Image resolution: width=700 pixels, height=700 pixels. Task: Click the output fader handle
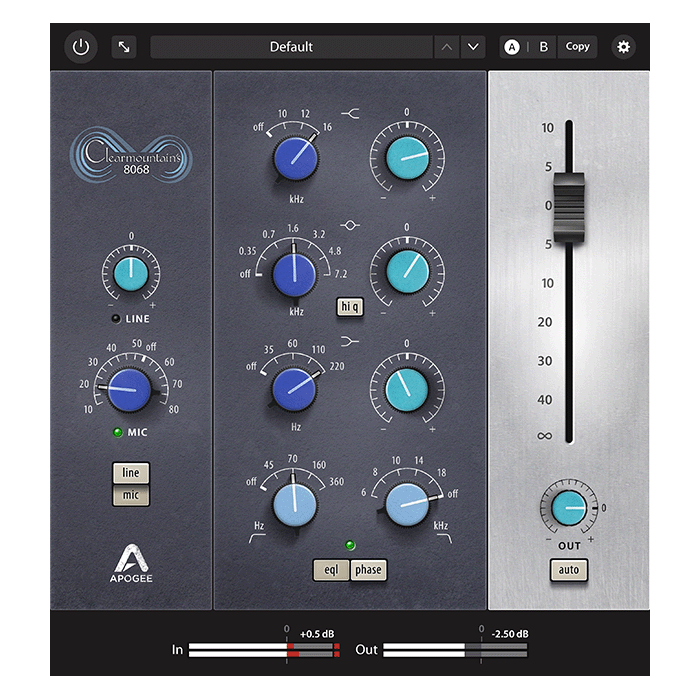pyautogui.click(x=569, y=207)
